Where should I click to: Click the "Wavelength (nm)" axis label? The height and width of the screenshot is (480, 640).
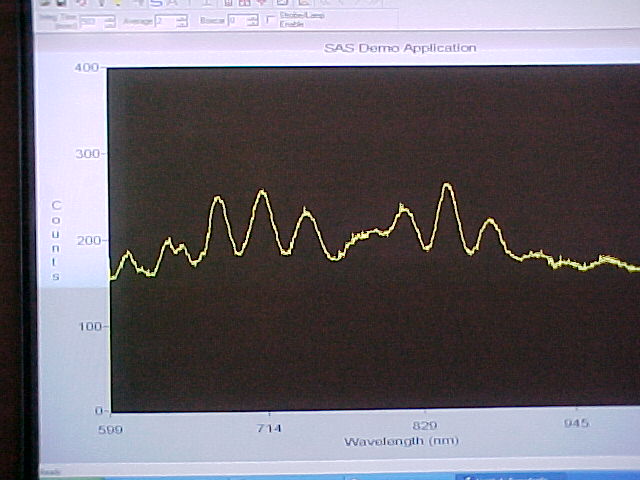[x=401, y=441]
